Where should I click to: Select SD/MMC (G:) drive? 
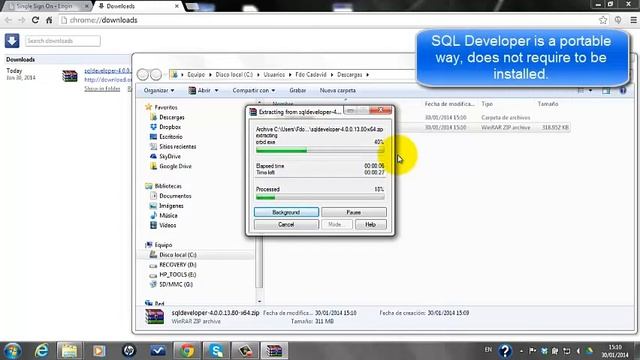[x=176, y=284]
